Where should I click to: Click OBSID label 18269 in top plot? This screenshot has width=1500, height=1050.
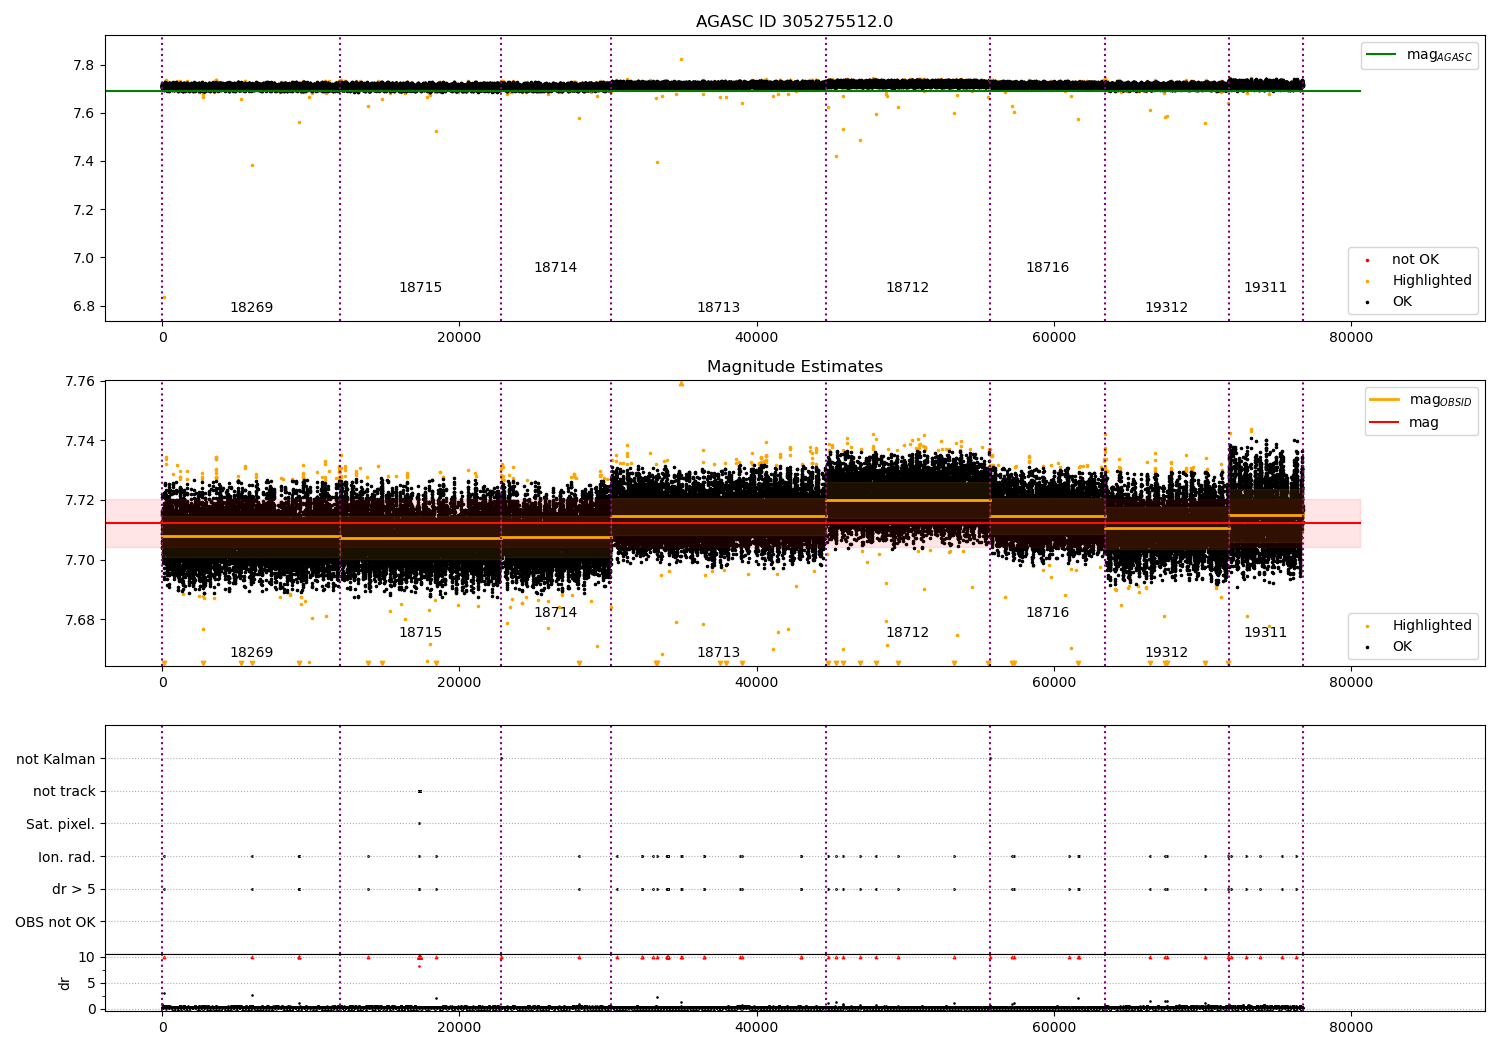click(x=251, y=308)
